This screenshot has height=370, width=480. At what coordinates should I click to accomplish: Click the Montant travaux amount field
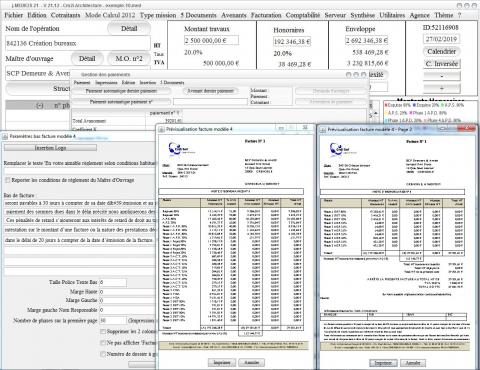tap(211, 40)
